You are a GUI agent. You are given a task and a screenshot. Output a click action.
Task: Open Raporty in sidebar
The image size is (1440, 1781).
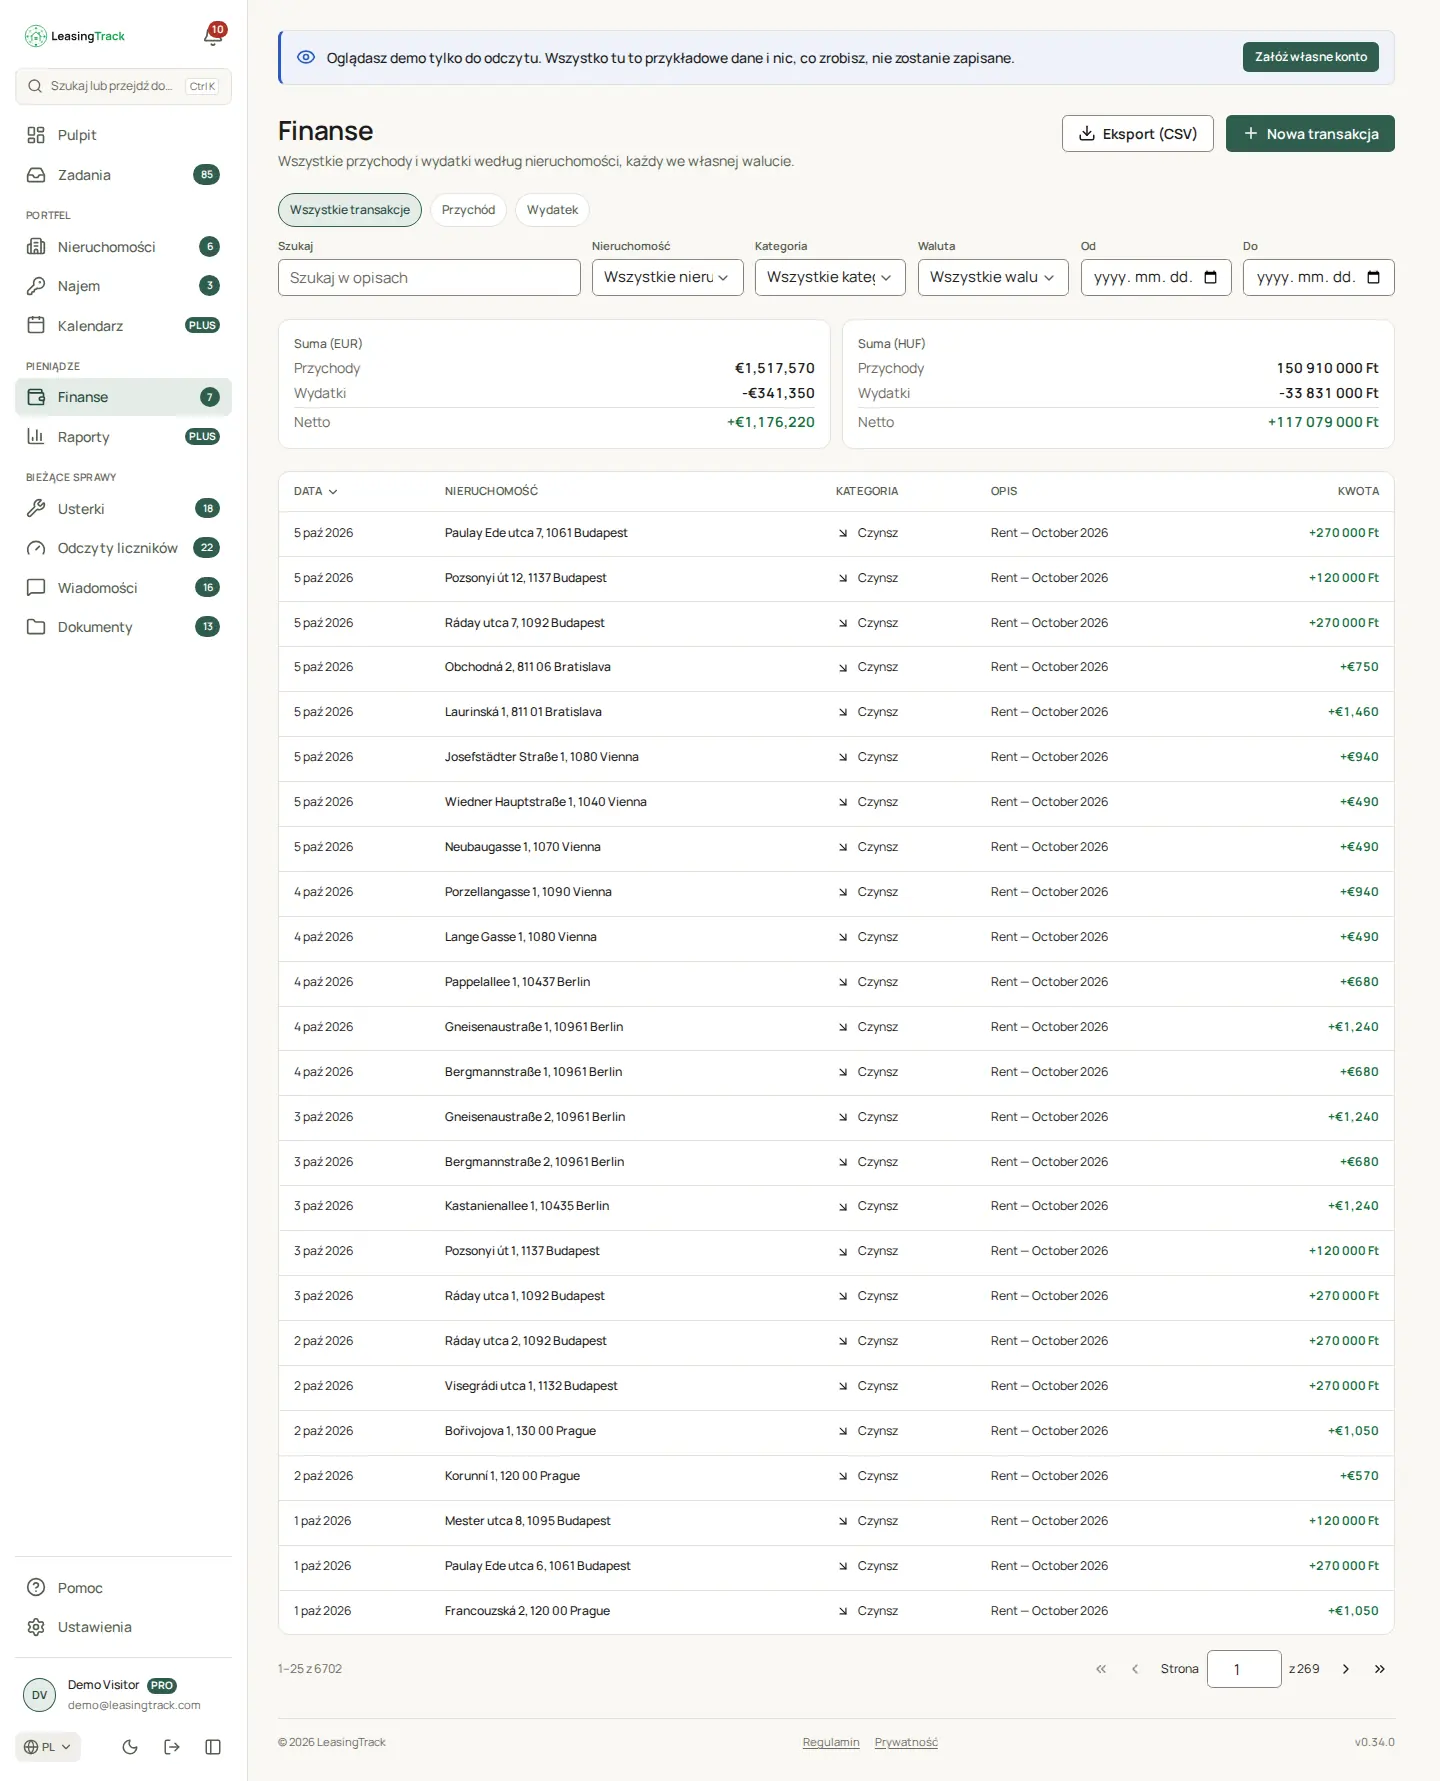pyautogui.click(x=123, y=437)
